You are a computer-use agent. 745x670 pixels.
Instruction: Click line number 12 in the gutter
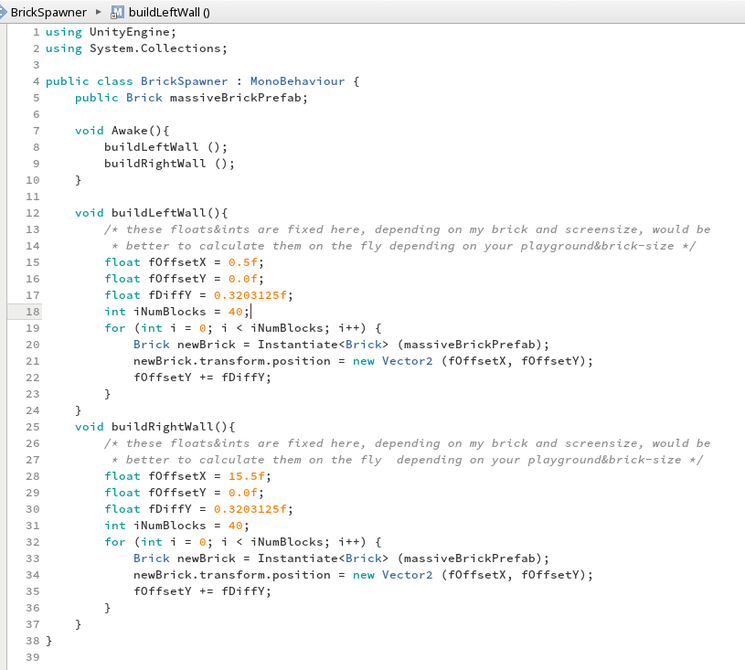(33, 213)
